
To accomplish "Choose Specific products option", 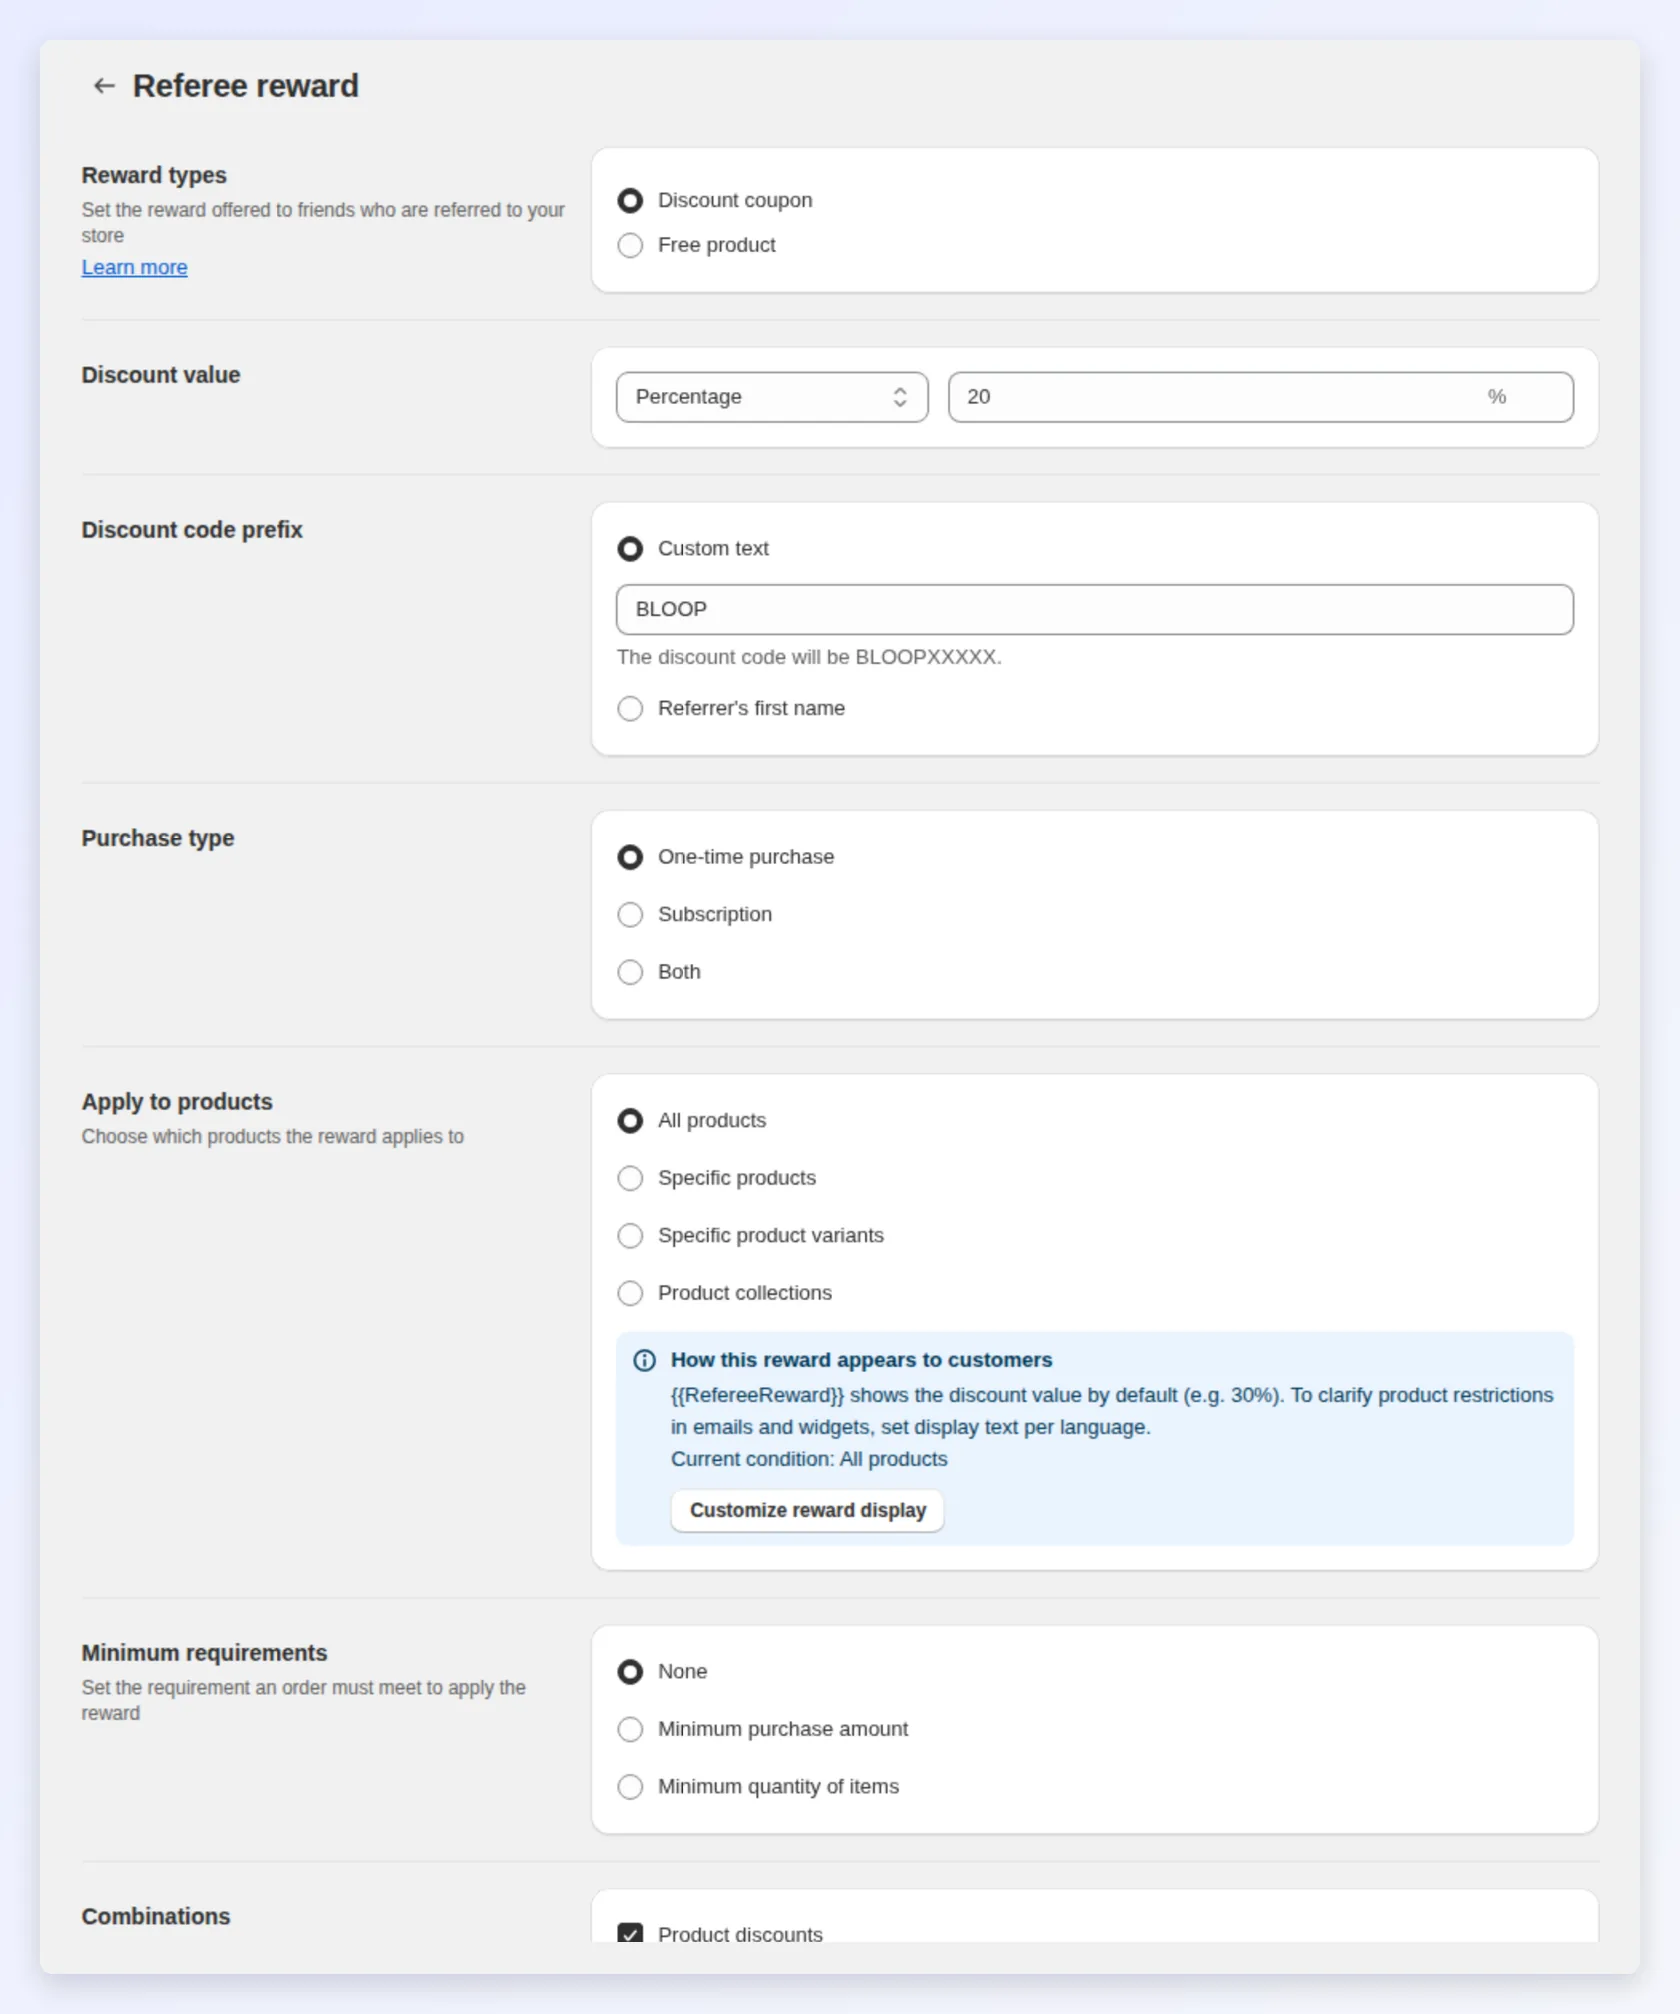I will tap(630, 1179).
